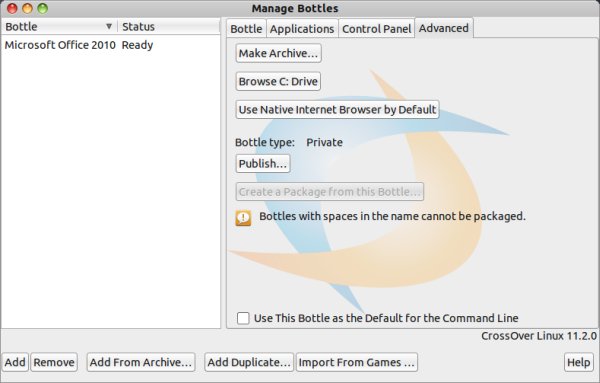Switch to the Control Panel tab

(x=377, y=29)
